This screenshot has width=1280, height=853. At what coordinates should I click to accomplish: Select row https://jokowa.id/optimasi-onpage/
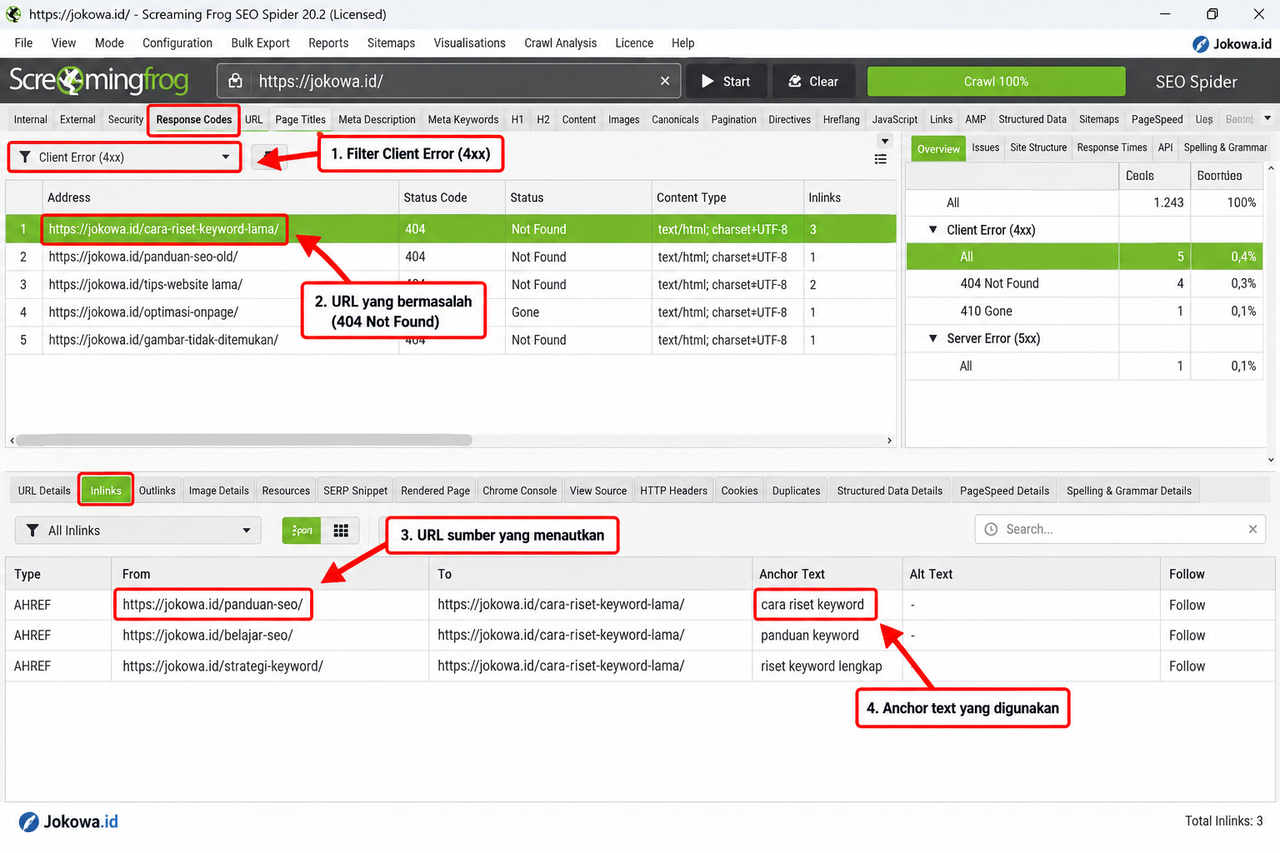[x=450, y=312]
